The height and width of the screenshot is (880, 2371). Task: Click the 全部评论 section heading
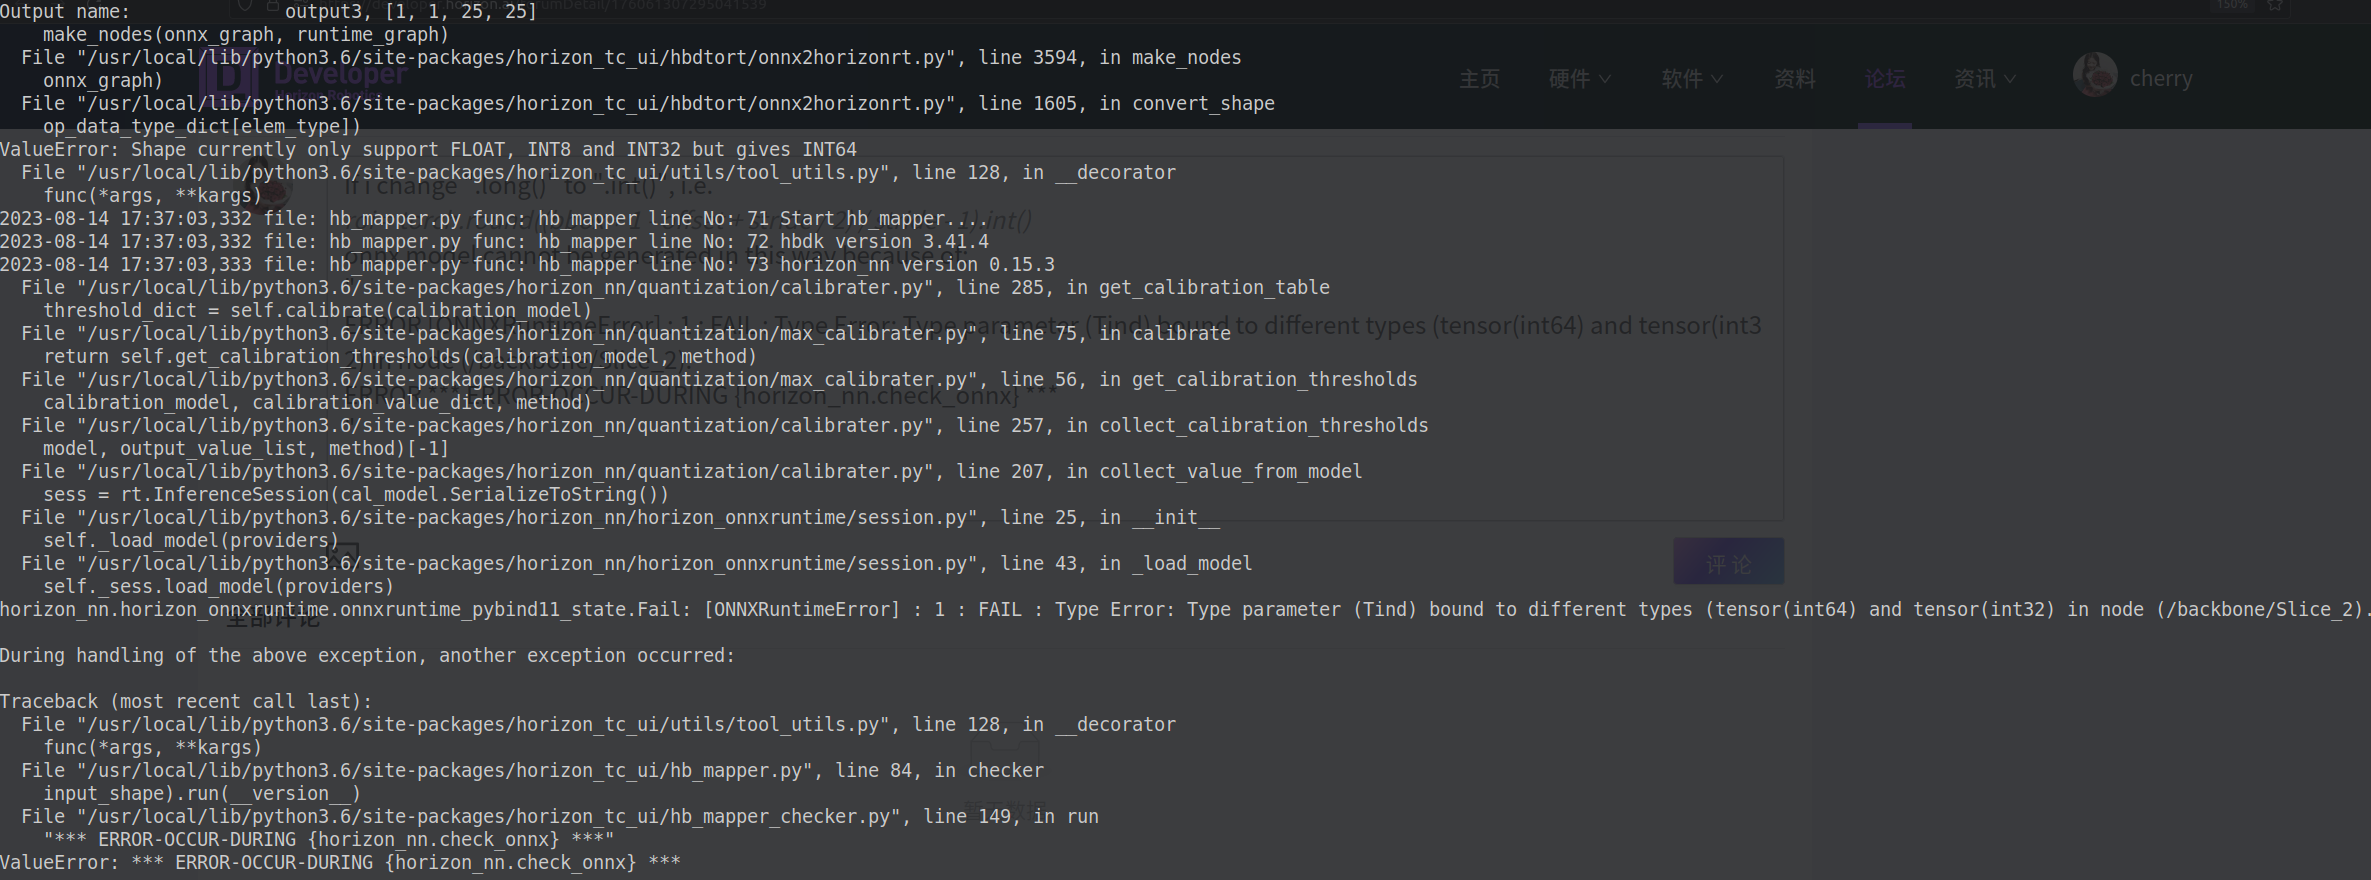272,619
